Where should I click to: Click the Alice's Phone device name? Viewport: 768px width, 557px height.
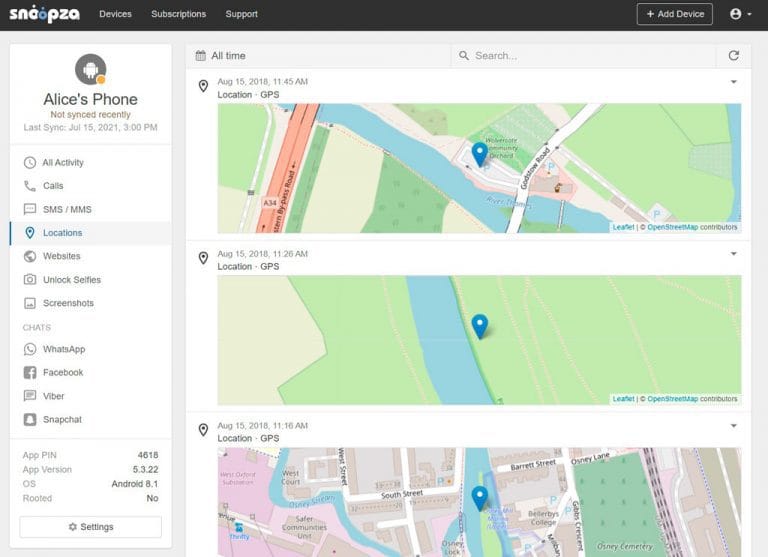tap(91, 99)
